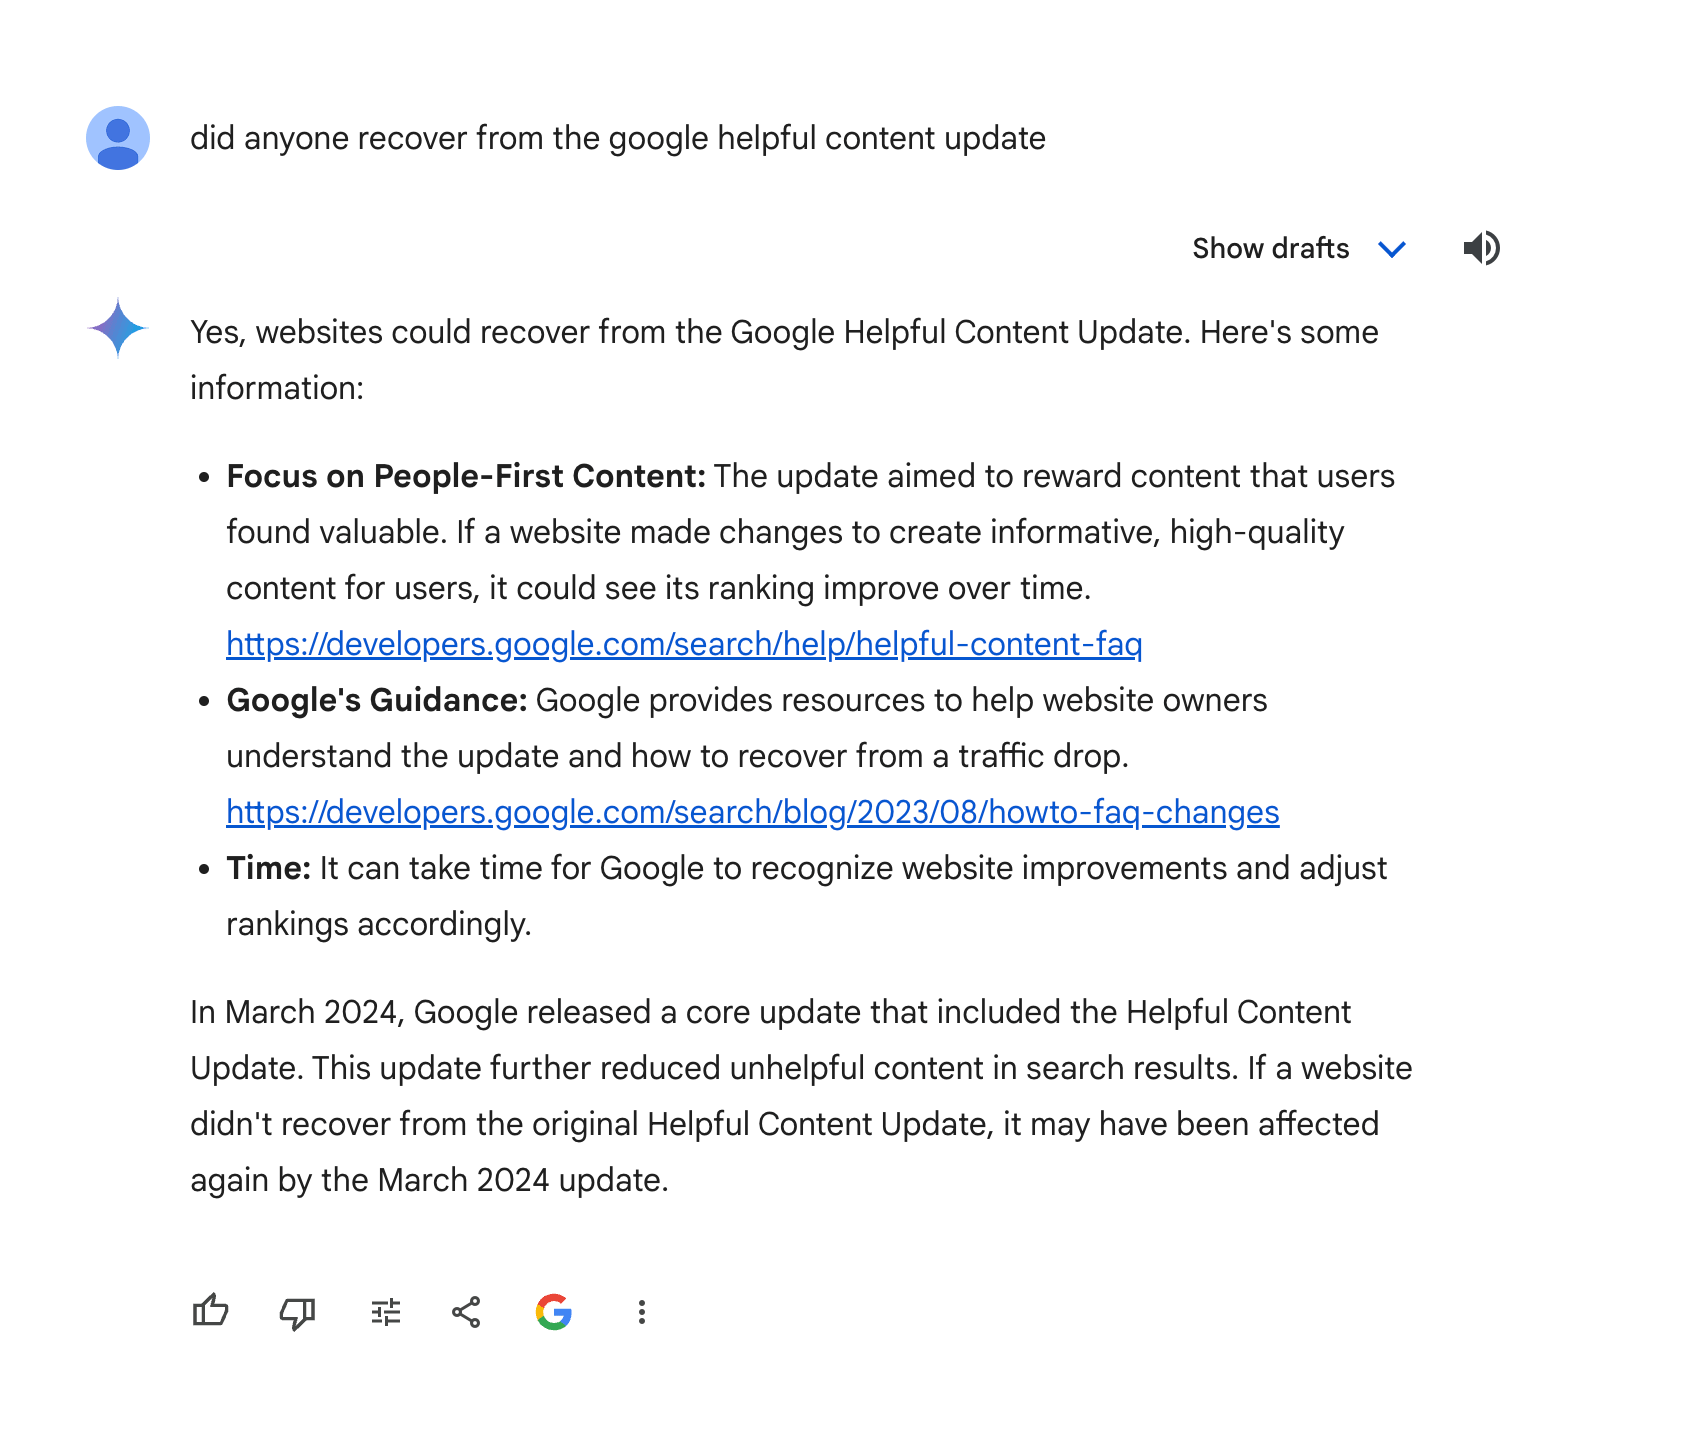Open the modify response tune icon
This screenshot has height=1456, width=1690.
coord(385,1312)
